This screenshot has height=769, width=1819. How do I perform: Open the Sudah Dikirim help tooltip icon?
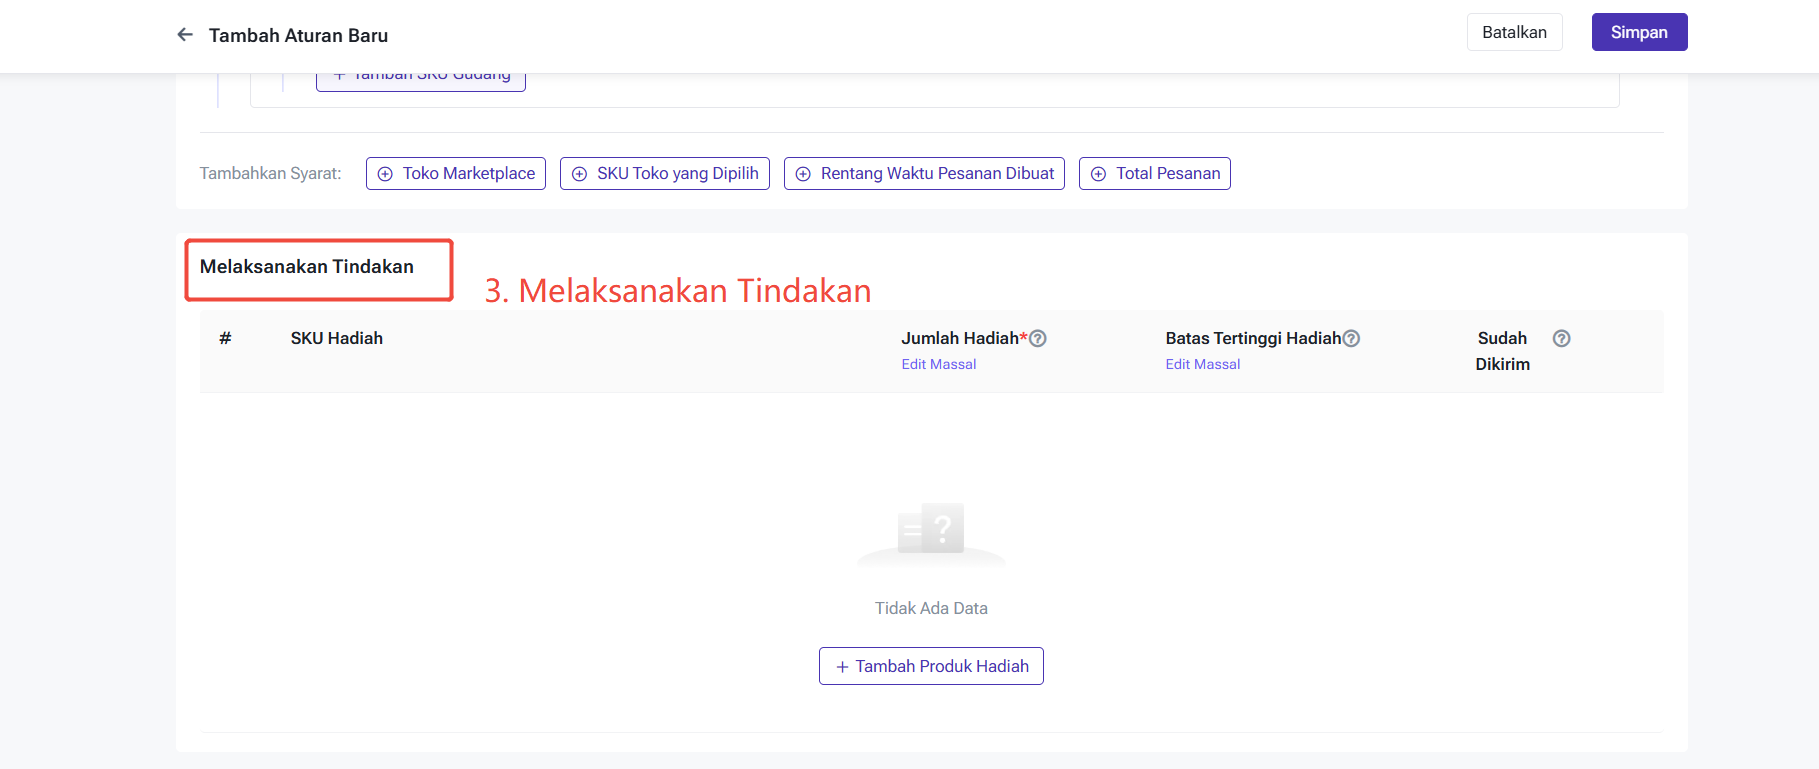[x=1561, y=339]
